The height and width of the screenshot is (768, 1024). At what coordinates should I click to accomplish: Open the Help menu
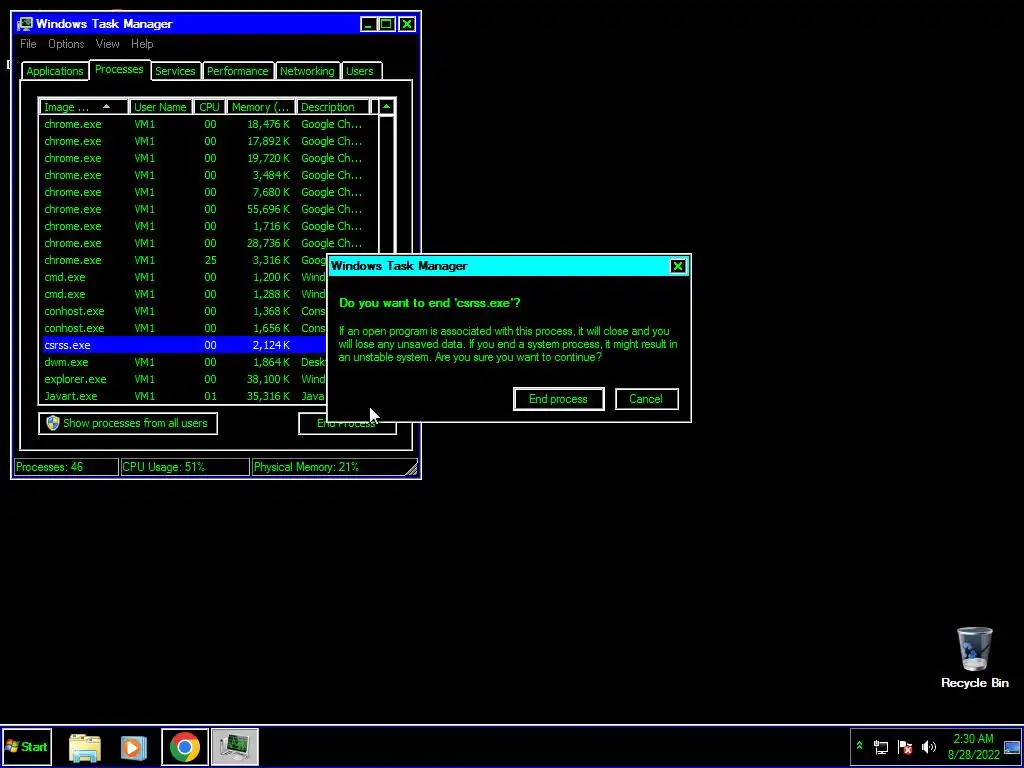click(x=142, y=44)
